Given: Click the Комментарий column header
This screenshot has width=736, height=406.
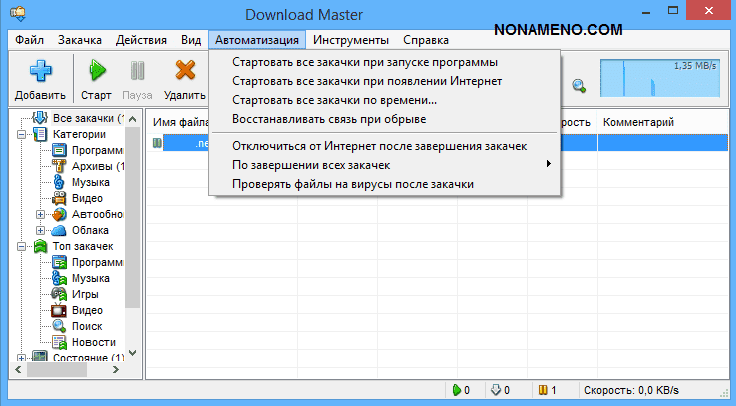Looking at the screenshot, I should click(637, 122).
